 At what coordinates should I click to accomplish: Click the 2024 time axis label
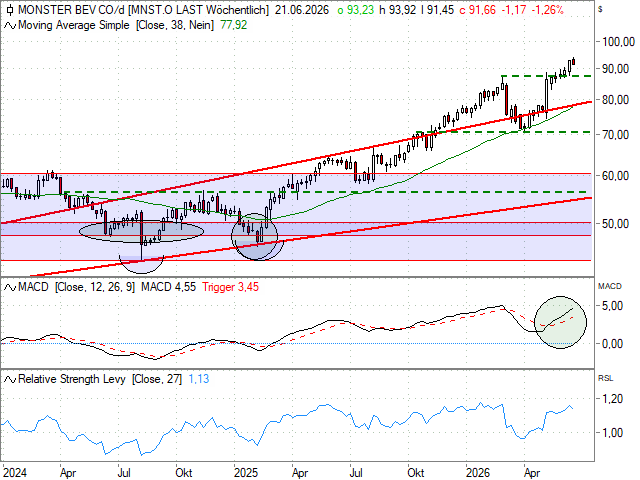click(15, 473)
